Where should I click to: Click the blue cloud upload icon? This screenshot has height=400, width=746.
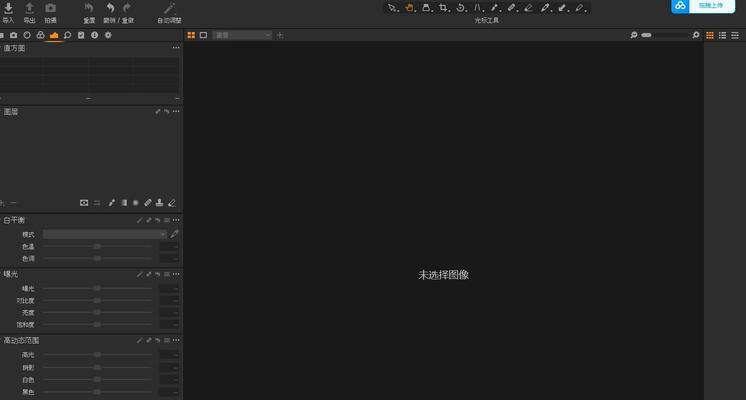[680, 6]
